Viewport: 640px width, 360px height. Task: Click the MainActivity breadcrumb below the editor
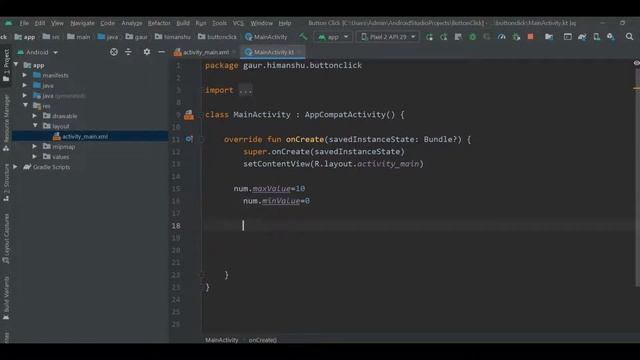[x=222, y=340]
